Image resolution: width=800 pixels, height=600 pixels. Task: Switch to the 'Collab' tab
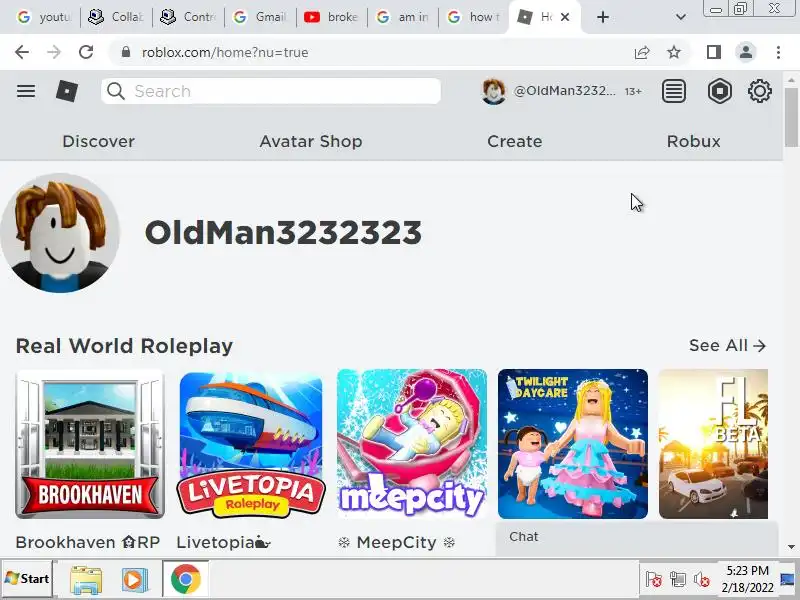[x=115, y=17]
